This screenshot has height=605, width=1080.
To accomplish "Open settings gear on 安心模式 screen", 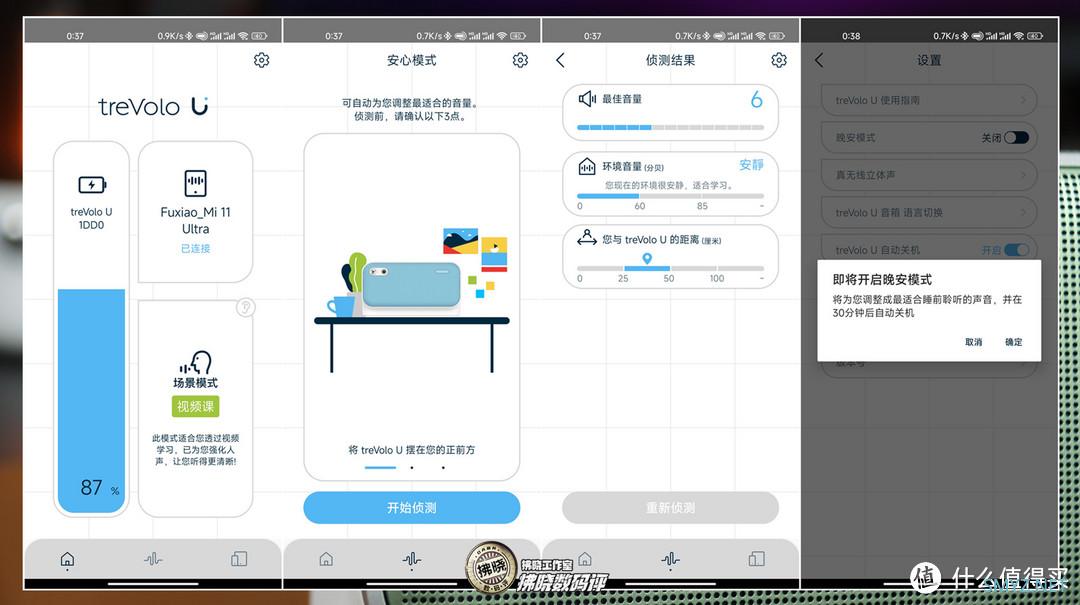I will point(520,60).
